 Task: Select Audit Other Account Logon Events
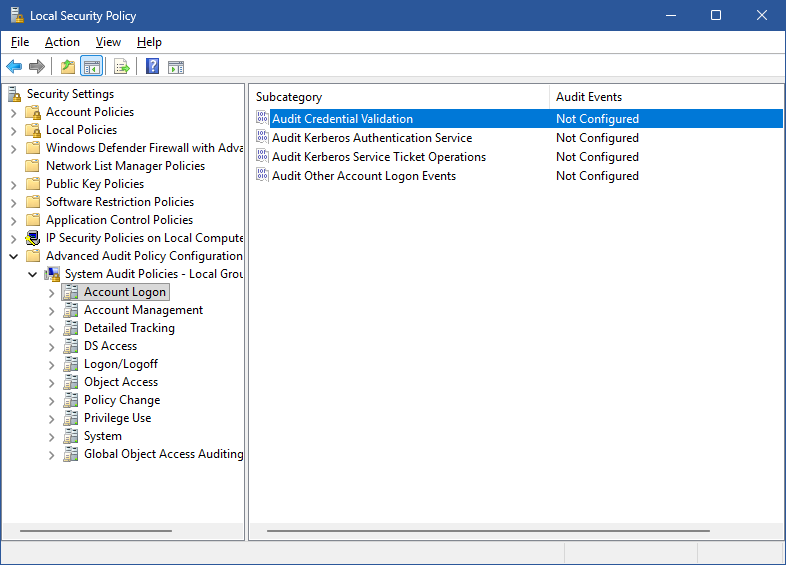click(x=364, y=176)
